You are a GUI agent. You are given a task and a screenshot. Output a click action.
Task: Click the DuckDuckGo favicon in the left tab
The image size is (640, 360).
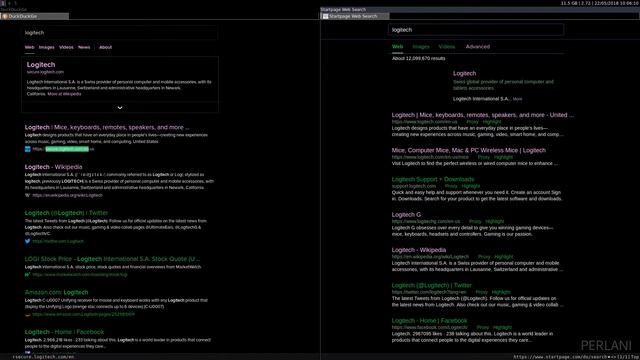(x=5, y=16)
